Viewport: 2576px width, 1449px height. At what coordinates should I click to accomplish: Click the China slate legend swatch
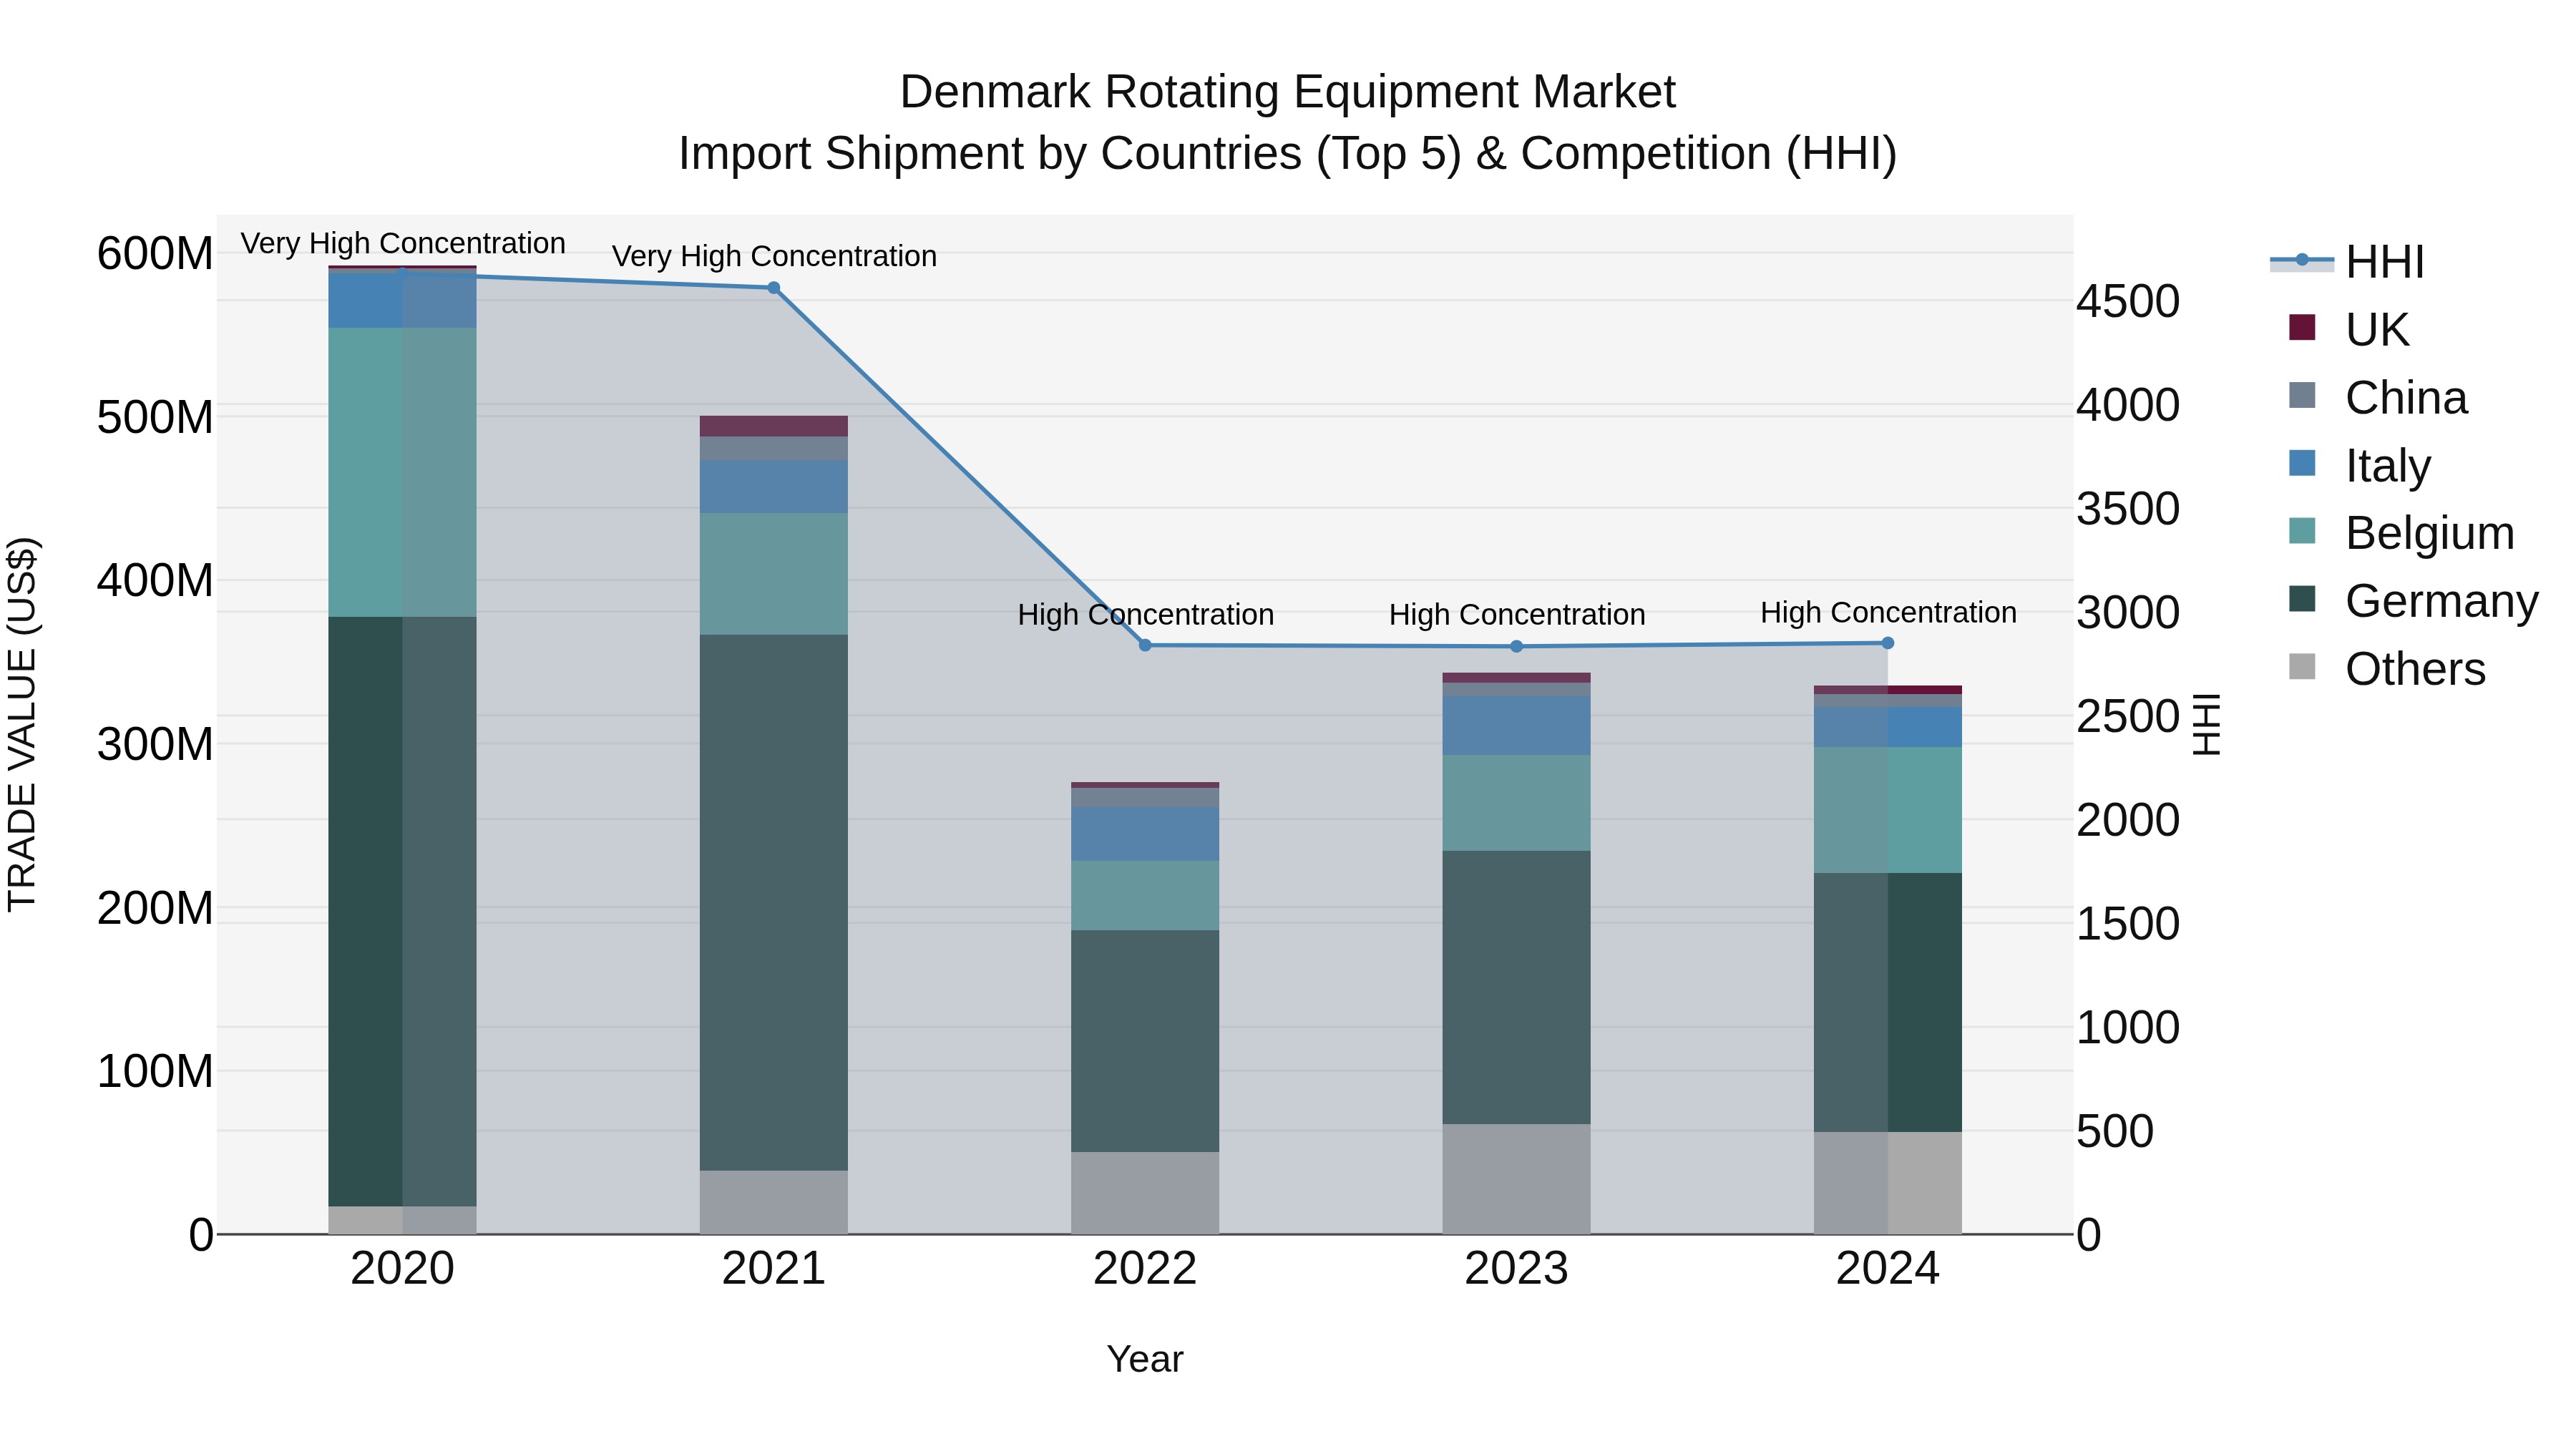pos(2302,395)
